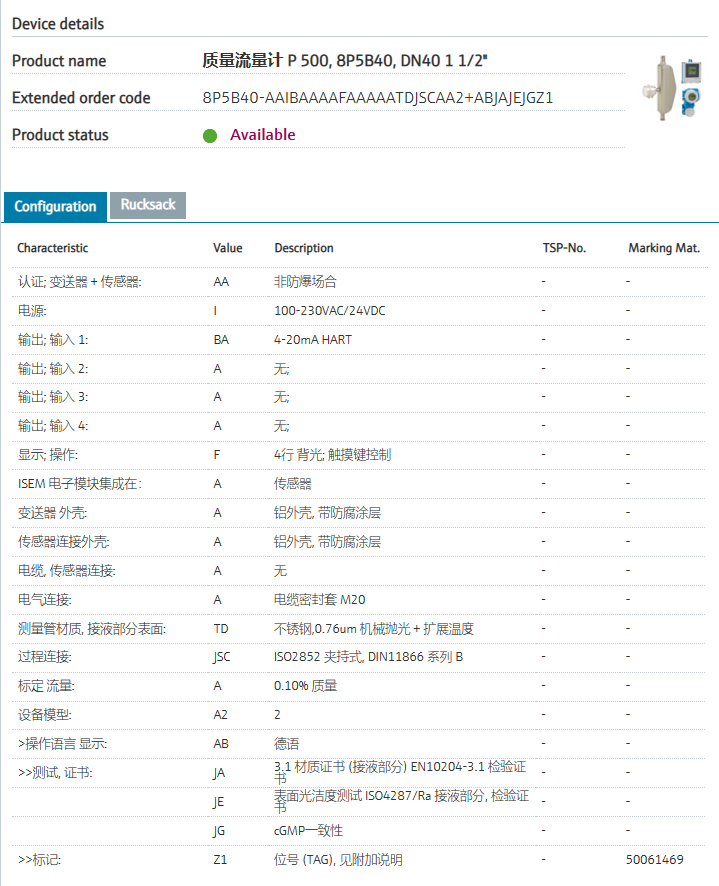Expand the >>标记: row
The image size is (719, 886).
39,860
